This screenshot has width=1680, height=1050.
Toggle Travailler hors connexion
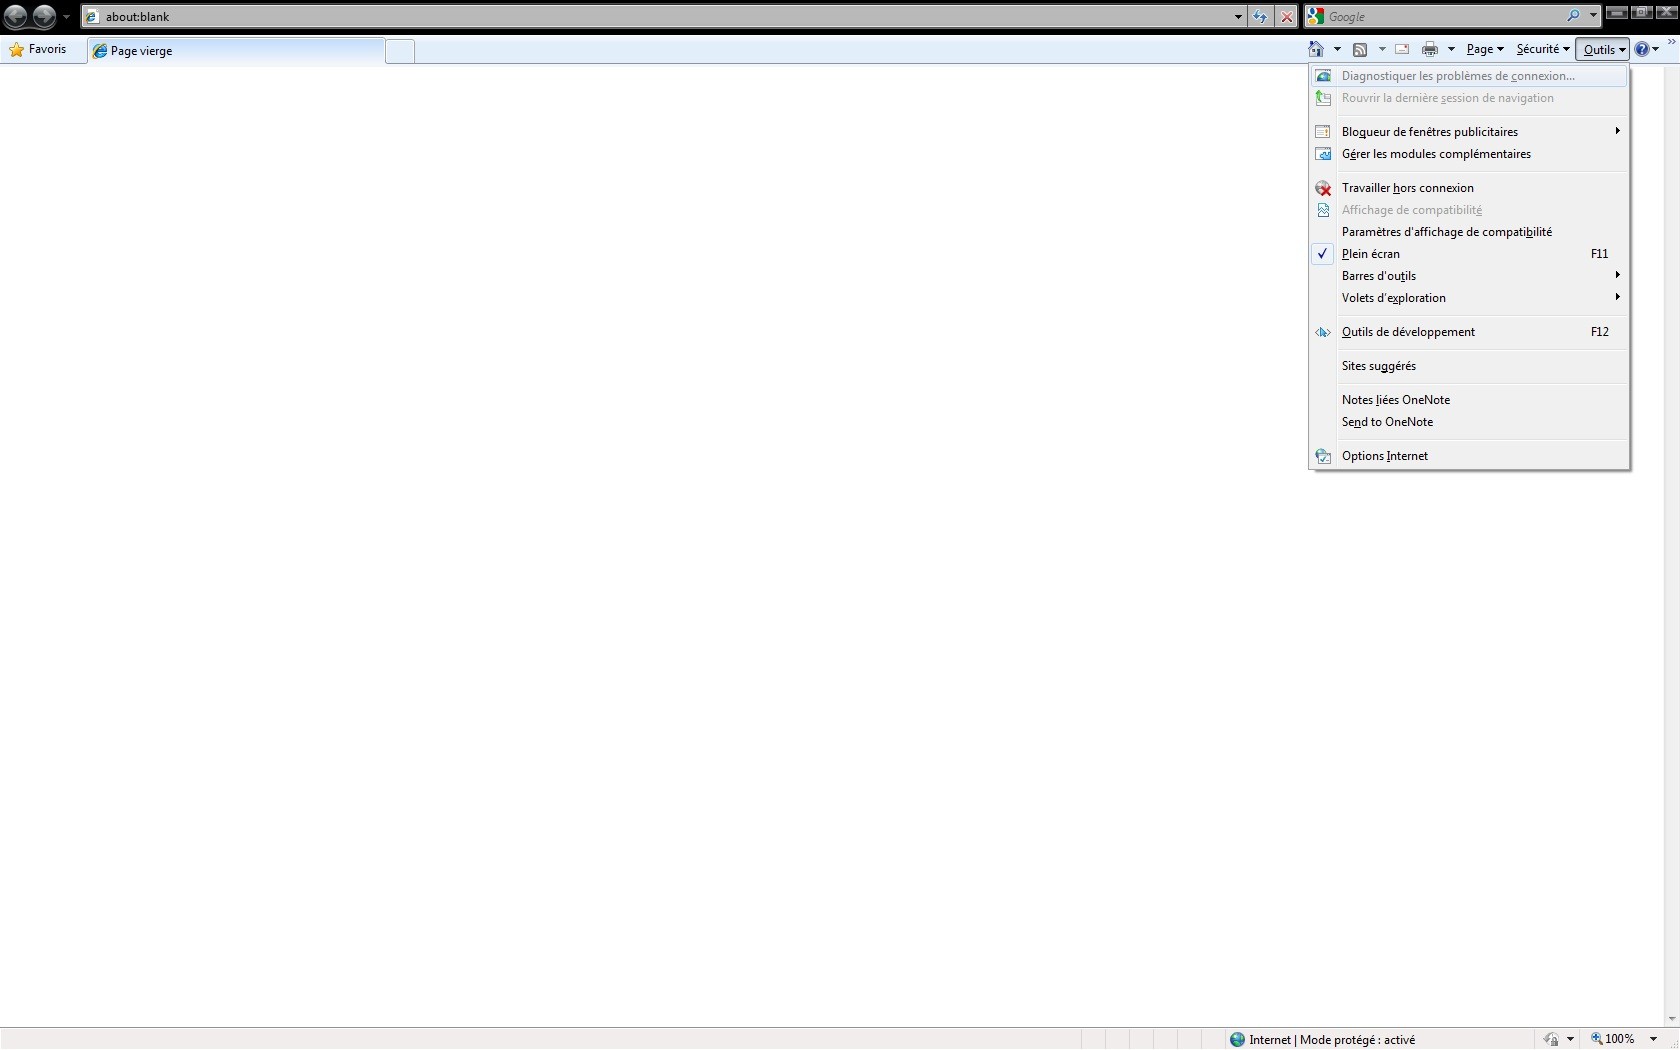click(x=1469, y=188)
